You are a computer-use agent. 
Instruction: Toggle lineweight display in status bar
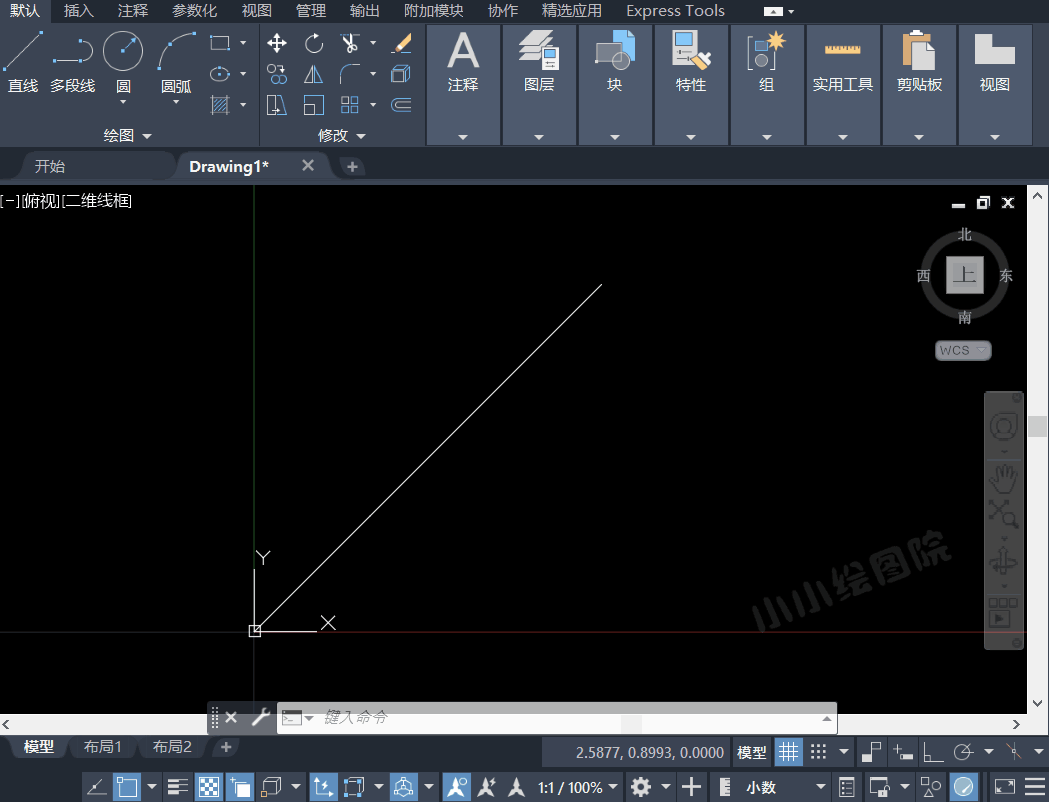(x=177, y=787)
